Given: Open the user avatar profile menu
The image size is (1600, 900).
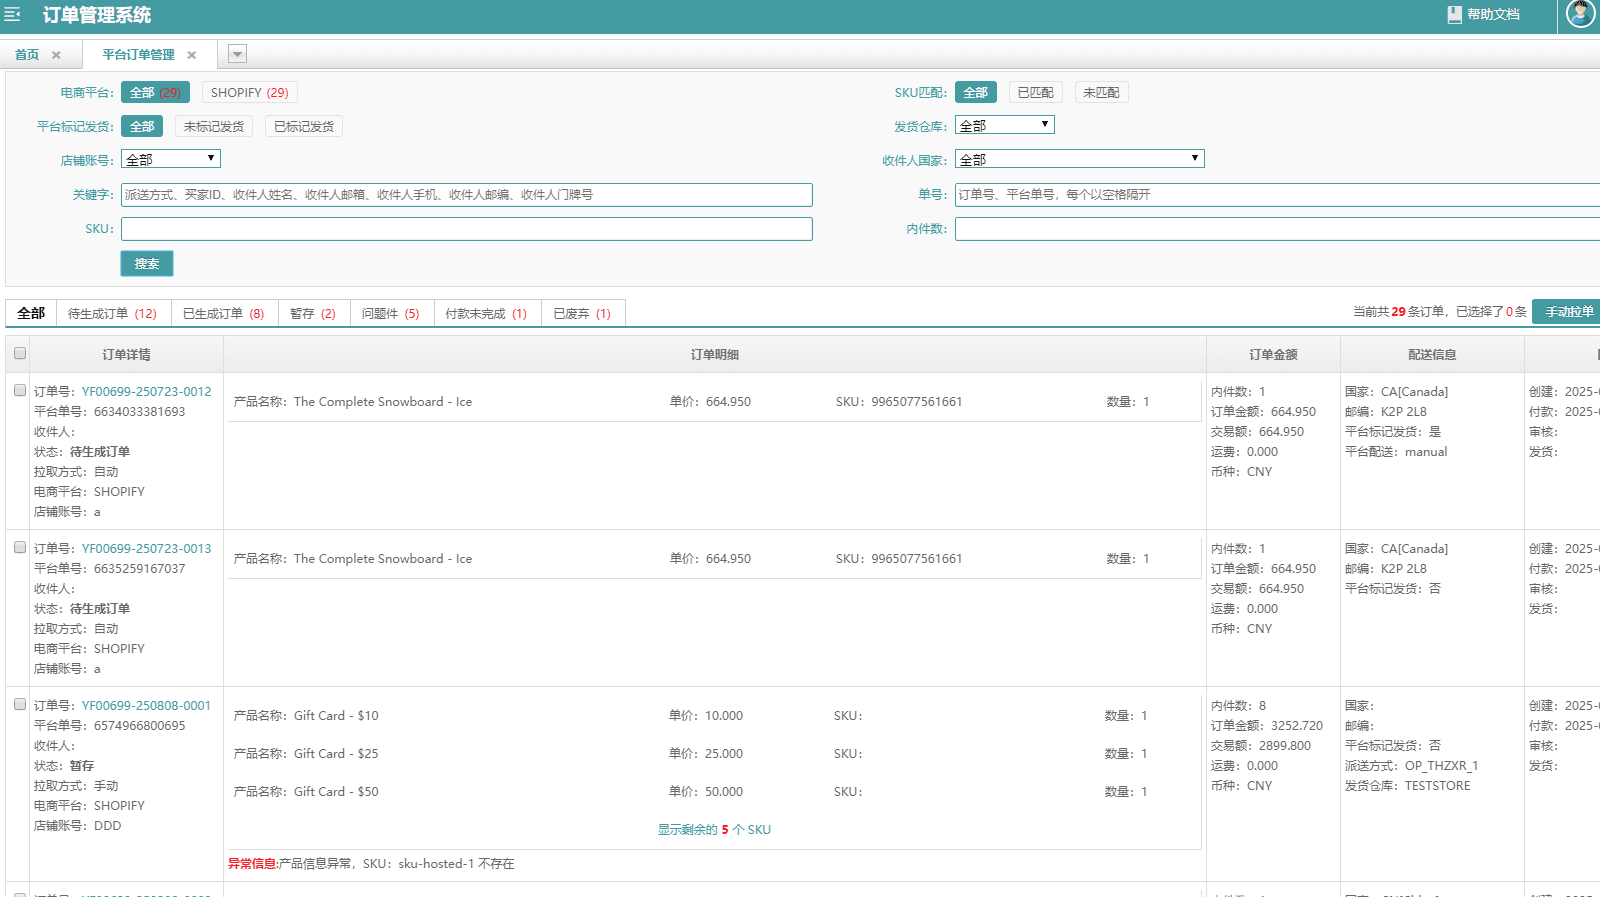Looking at the screenshot, I should (1581, 14).
